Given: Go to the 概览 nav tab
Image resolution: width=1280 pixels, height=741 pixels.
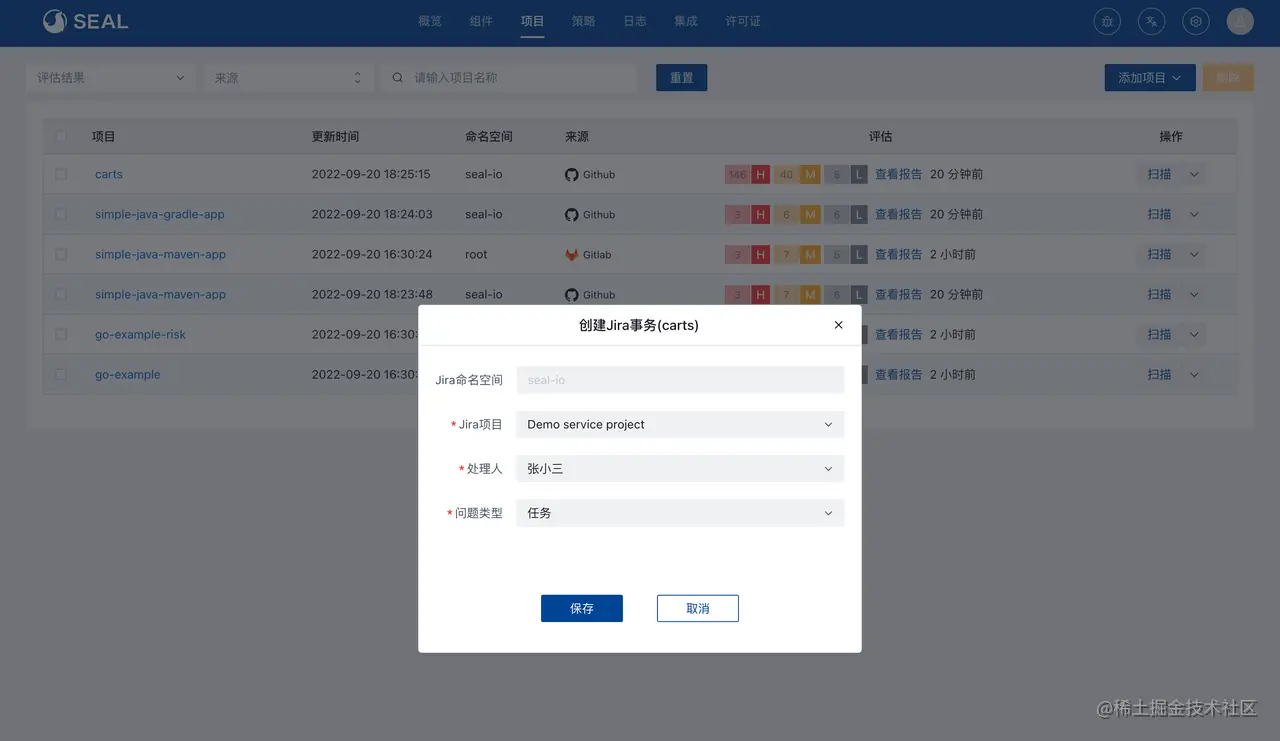Looking at the screenshot, I should click(430, 21).
